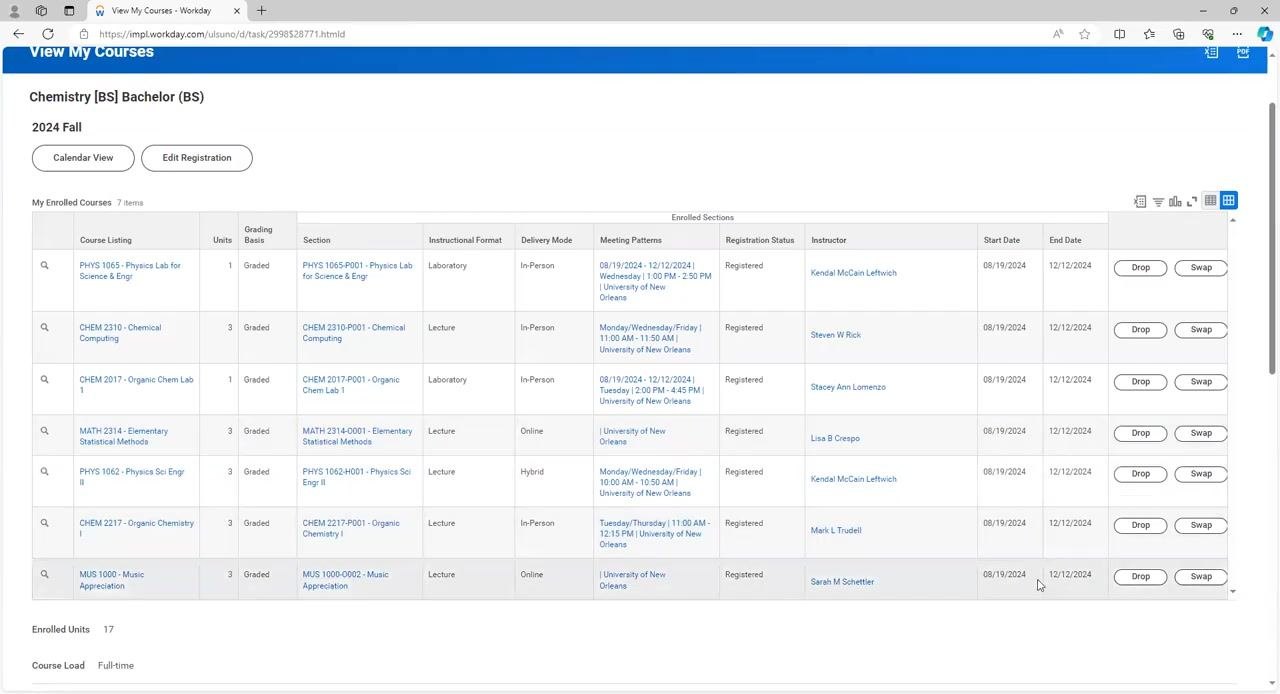The image size is (1280, 694).
Task: Drop CHEM 2017 Organic Chem Lab
Action: click(x=1140, y=382)
